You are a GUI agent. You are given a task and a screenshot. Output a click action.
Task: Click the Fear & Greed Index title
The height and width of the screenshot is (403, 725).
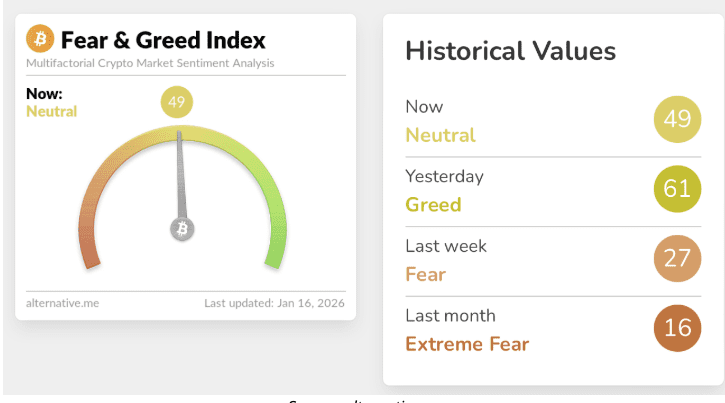point(163,41)
